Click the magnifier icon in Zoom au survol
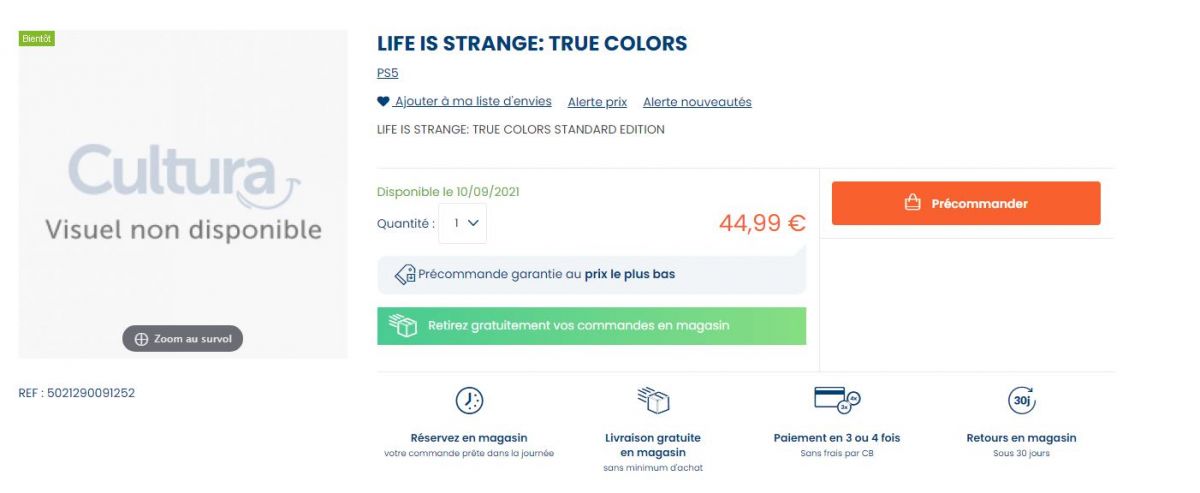This screenshot has height=493, width=1200. 141,339
